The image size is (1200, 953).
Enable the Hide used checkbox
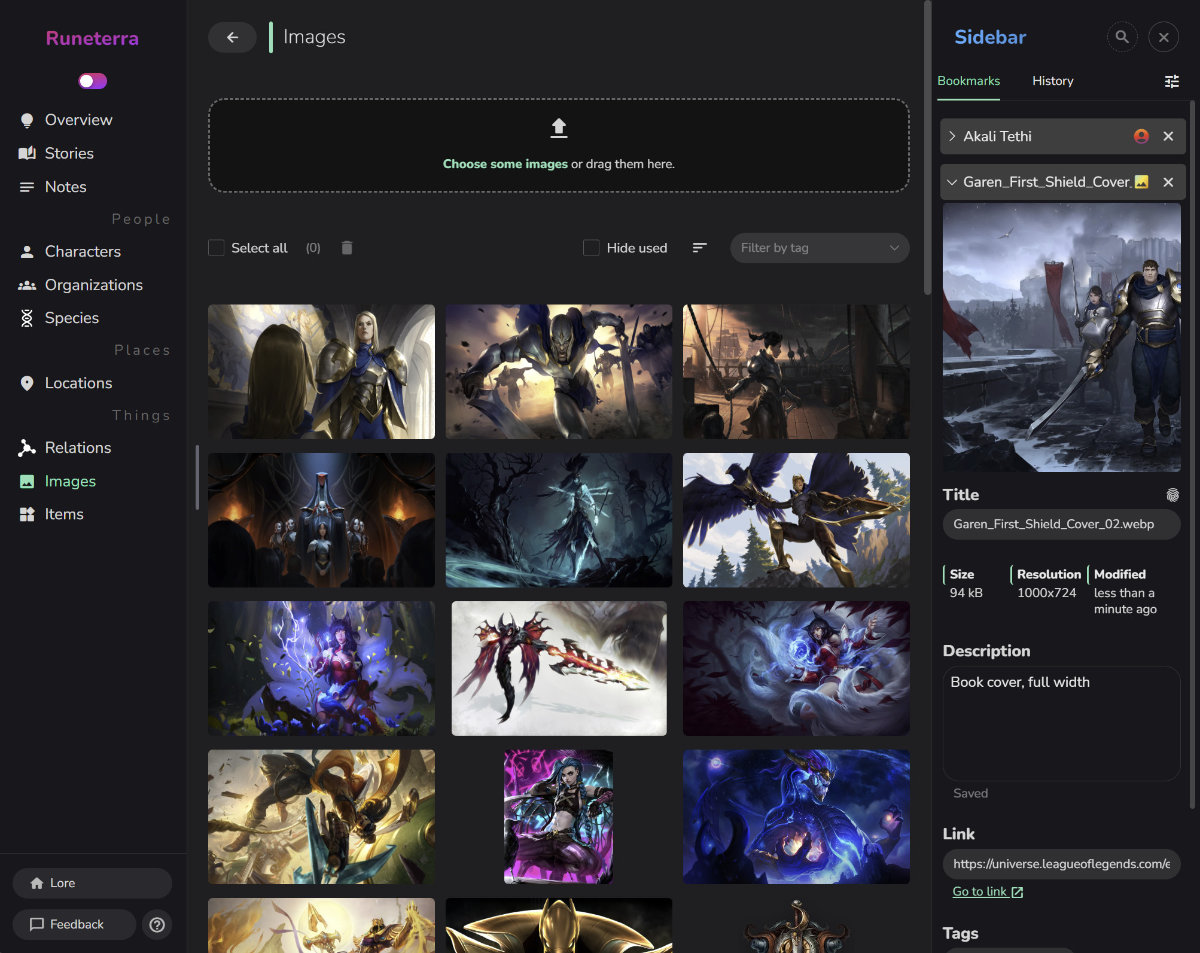591,247
